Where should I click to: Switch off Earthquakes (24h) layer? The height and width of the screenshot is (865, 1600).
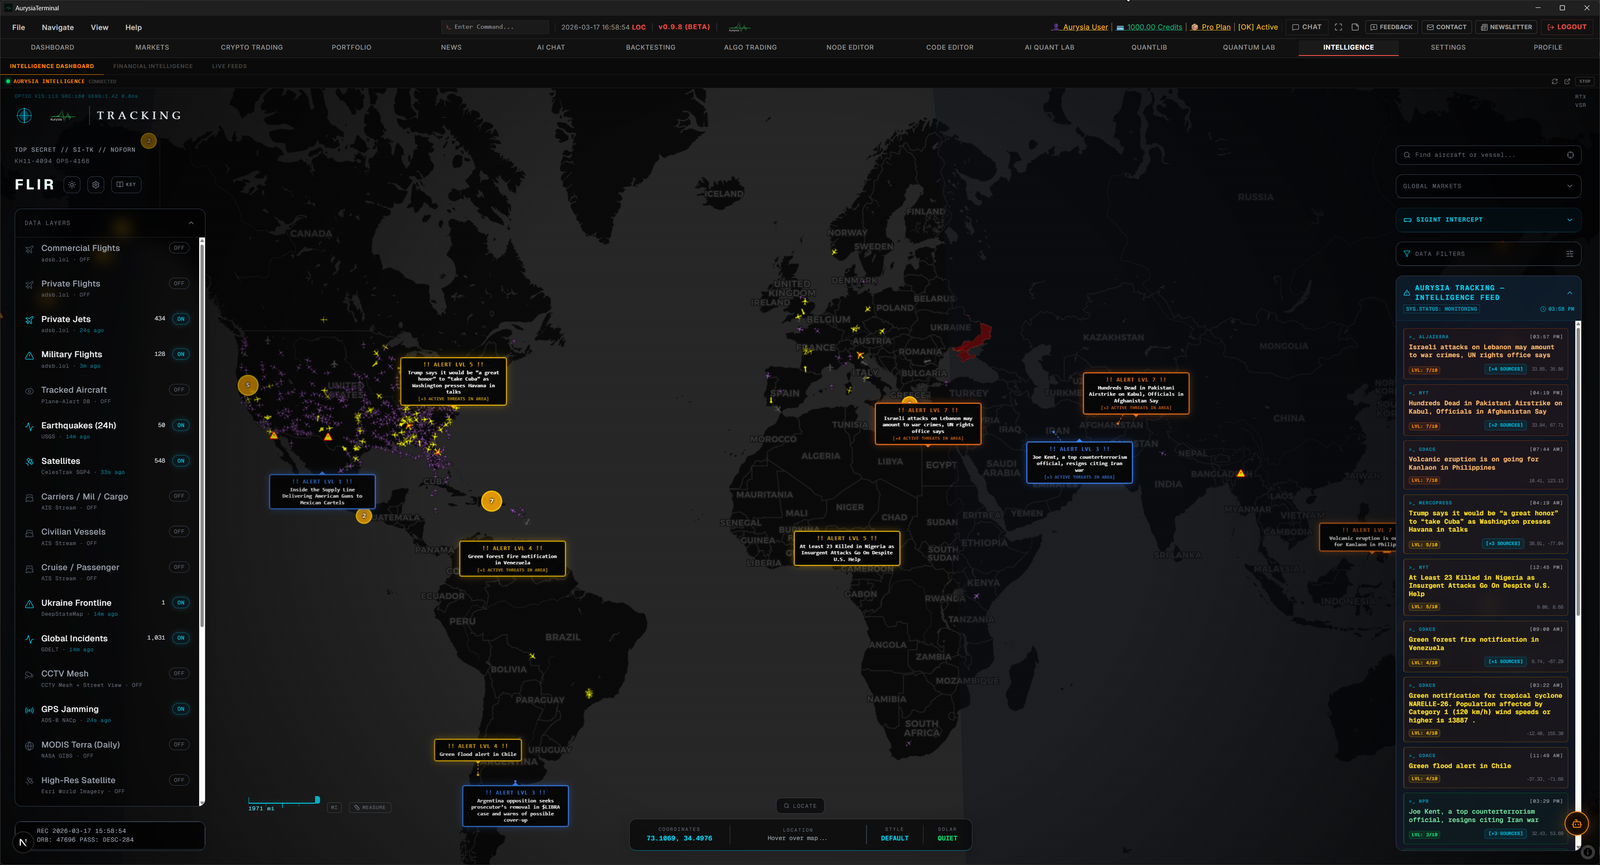180,425
